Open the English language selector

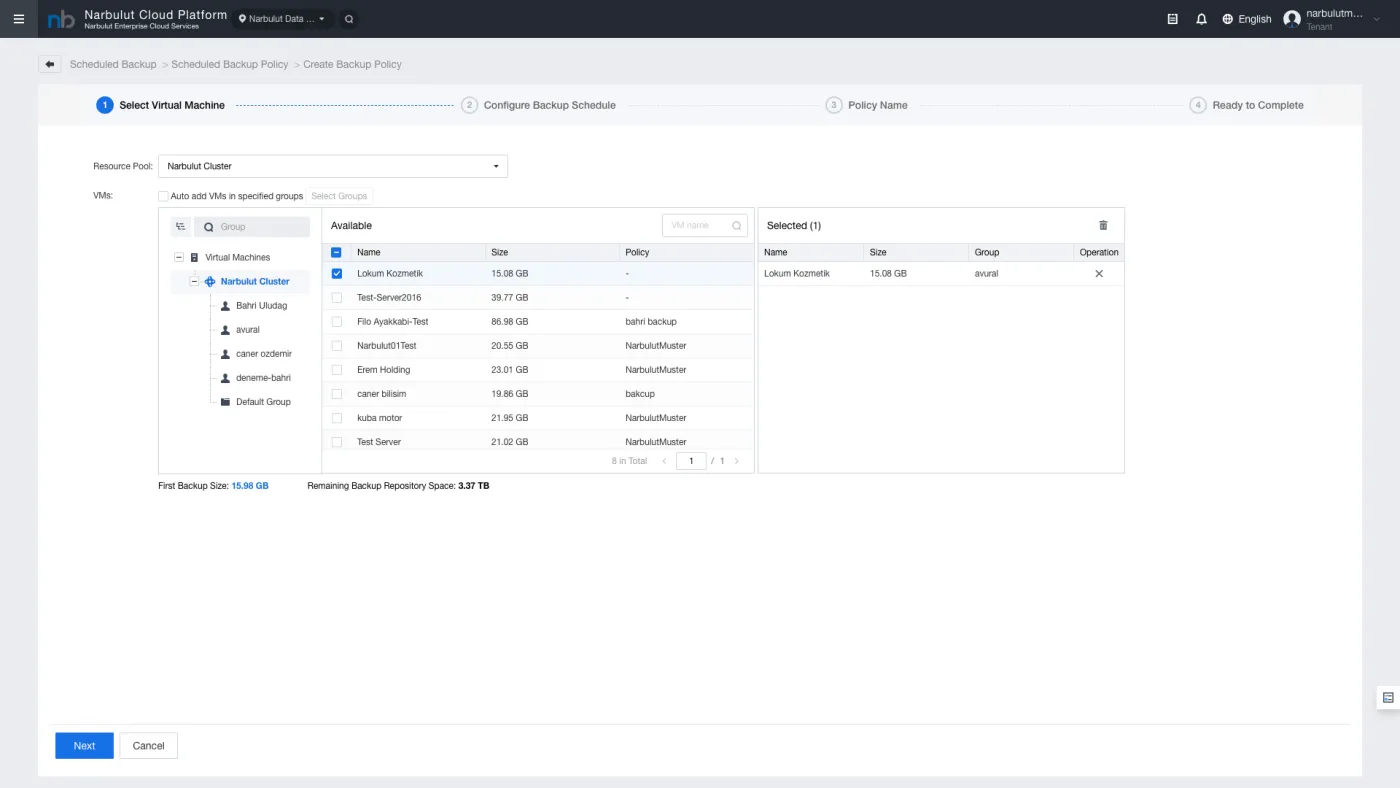[1247, 19]
